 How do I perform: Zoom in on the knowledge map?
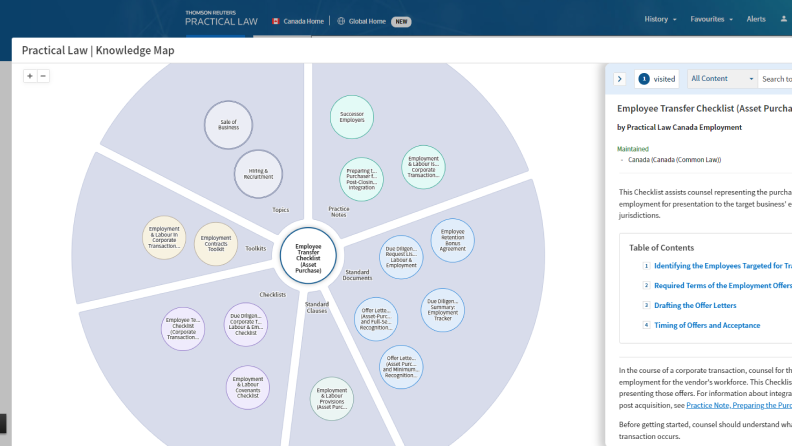[30, 76]
